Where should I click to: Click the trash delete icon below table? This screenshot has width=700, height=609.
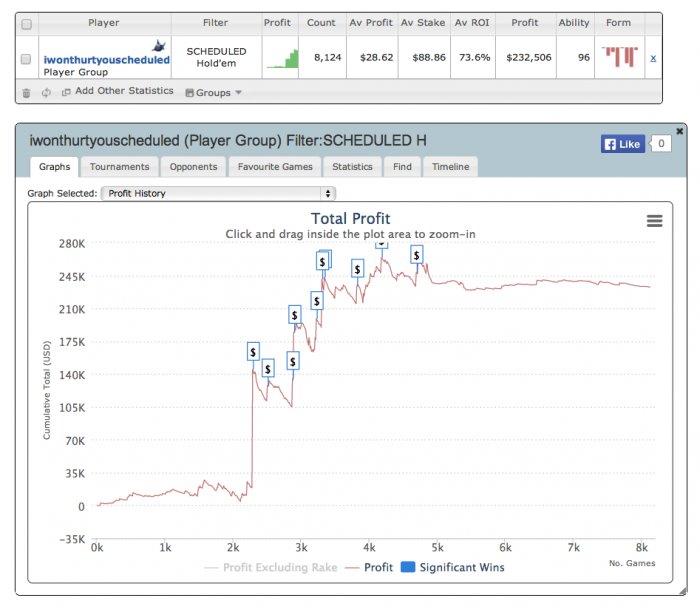26,93
